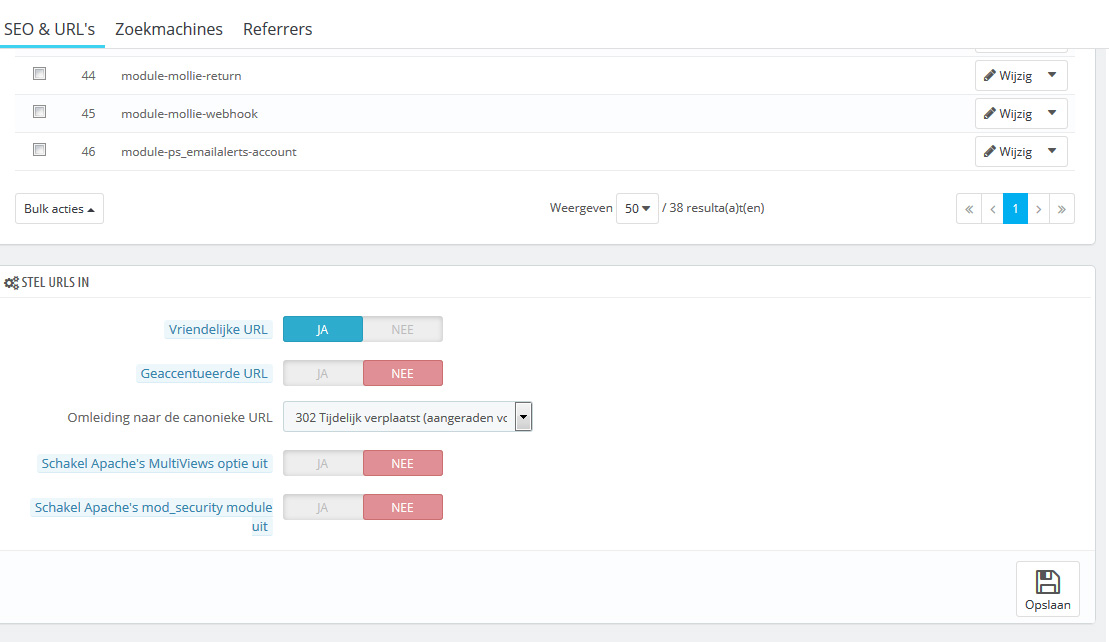Enable Geaccentueerde URL with JA
1109x642 pixels.
(323, 373)
